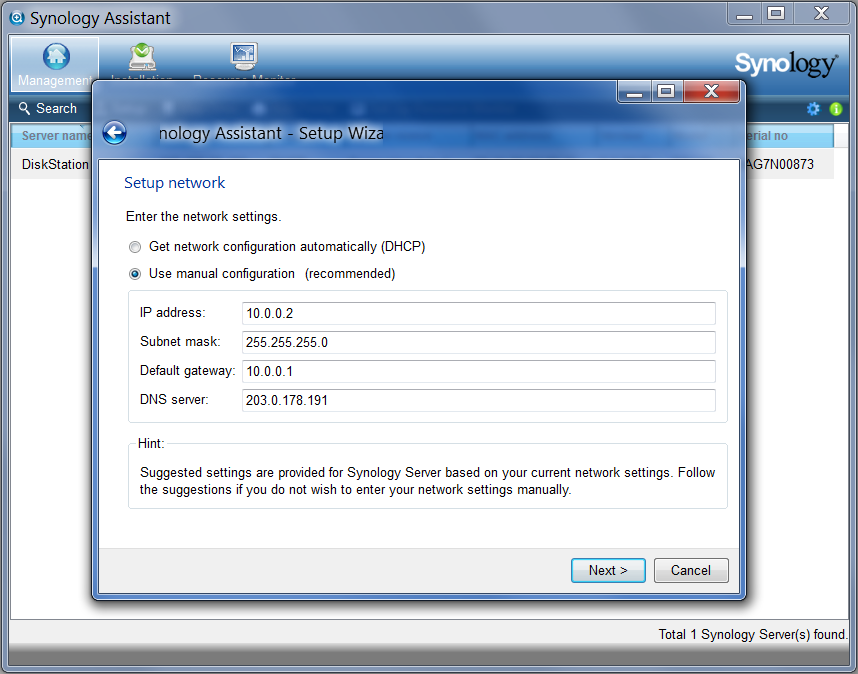
Task: Open the Management tab in Synology Assistant
Action: point(55,64)
